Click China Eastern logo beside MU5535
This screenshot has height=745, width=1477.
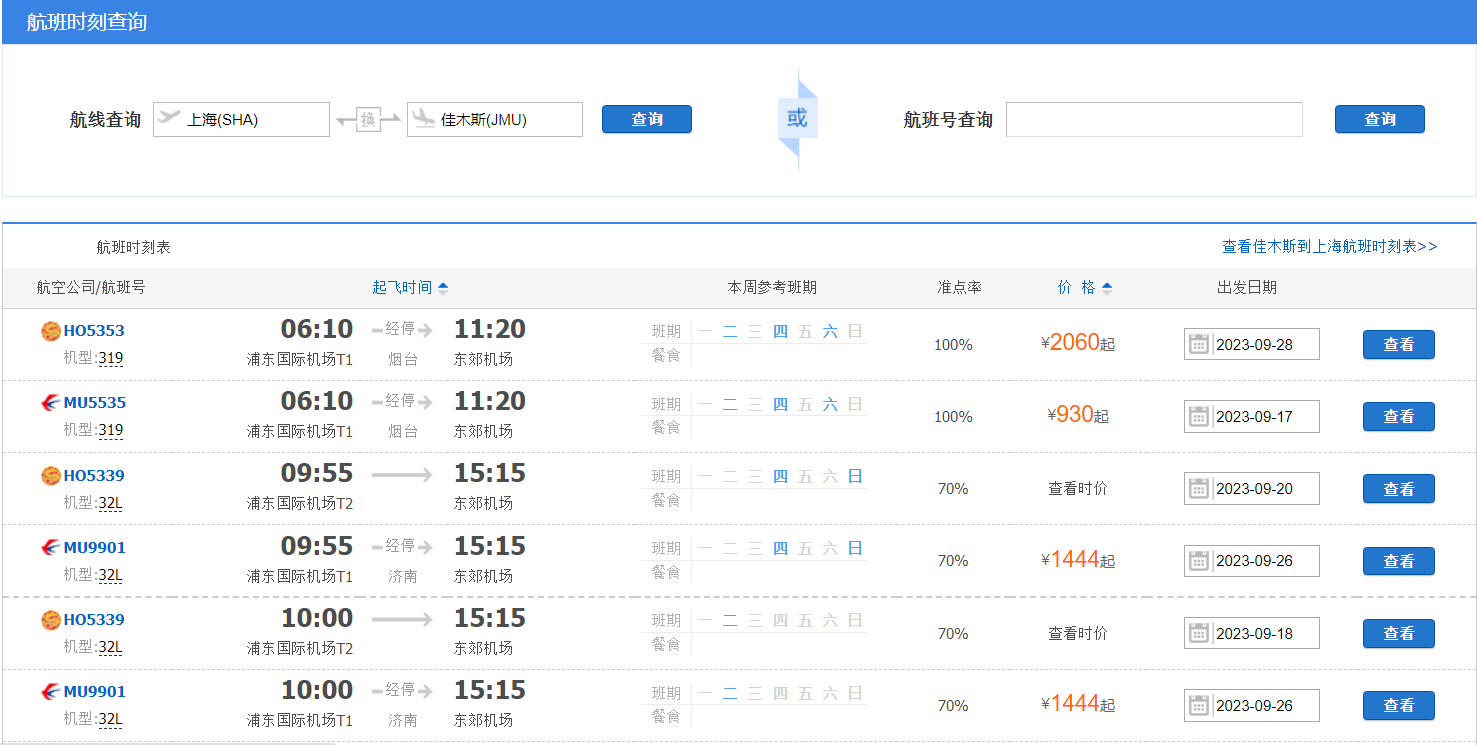pos(51,403)
